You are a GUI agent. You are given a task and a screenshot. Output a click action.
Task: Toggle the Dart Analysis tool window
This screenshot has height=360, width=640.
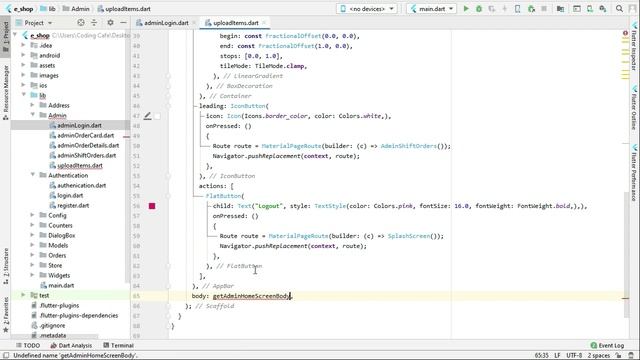71,345
